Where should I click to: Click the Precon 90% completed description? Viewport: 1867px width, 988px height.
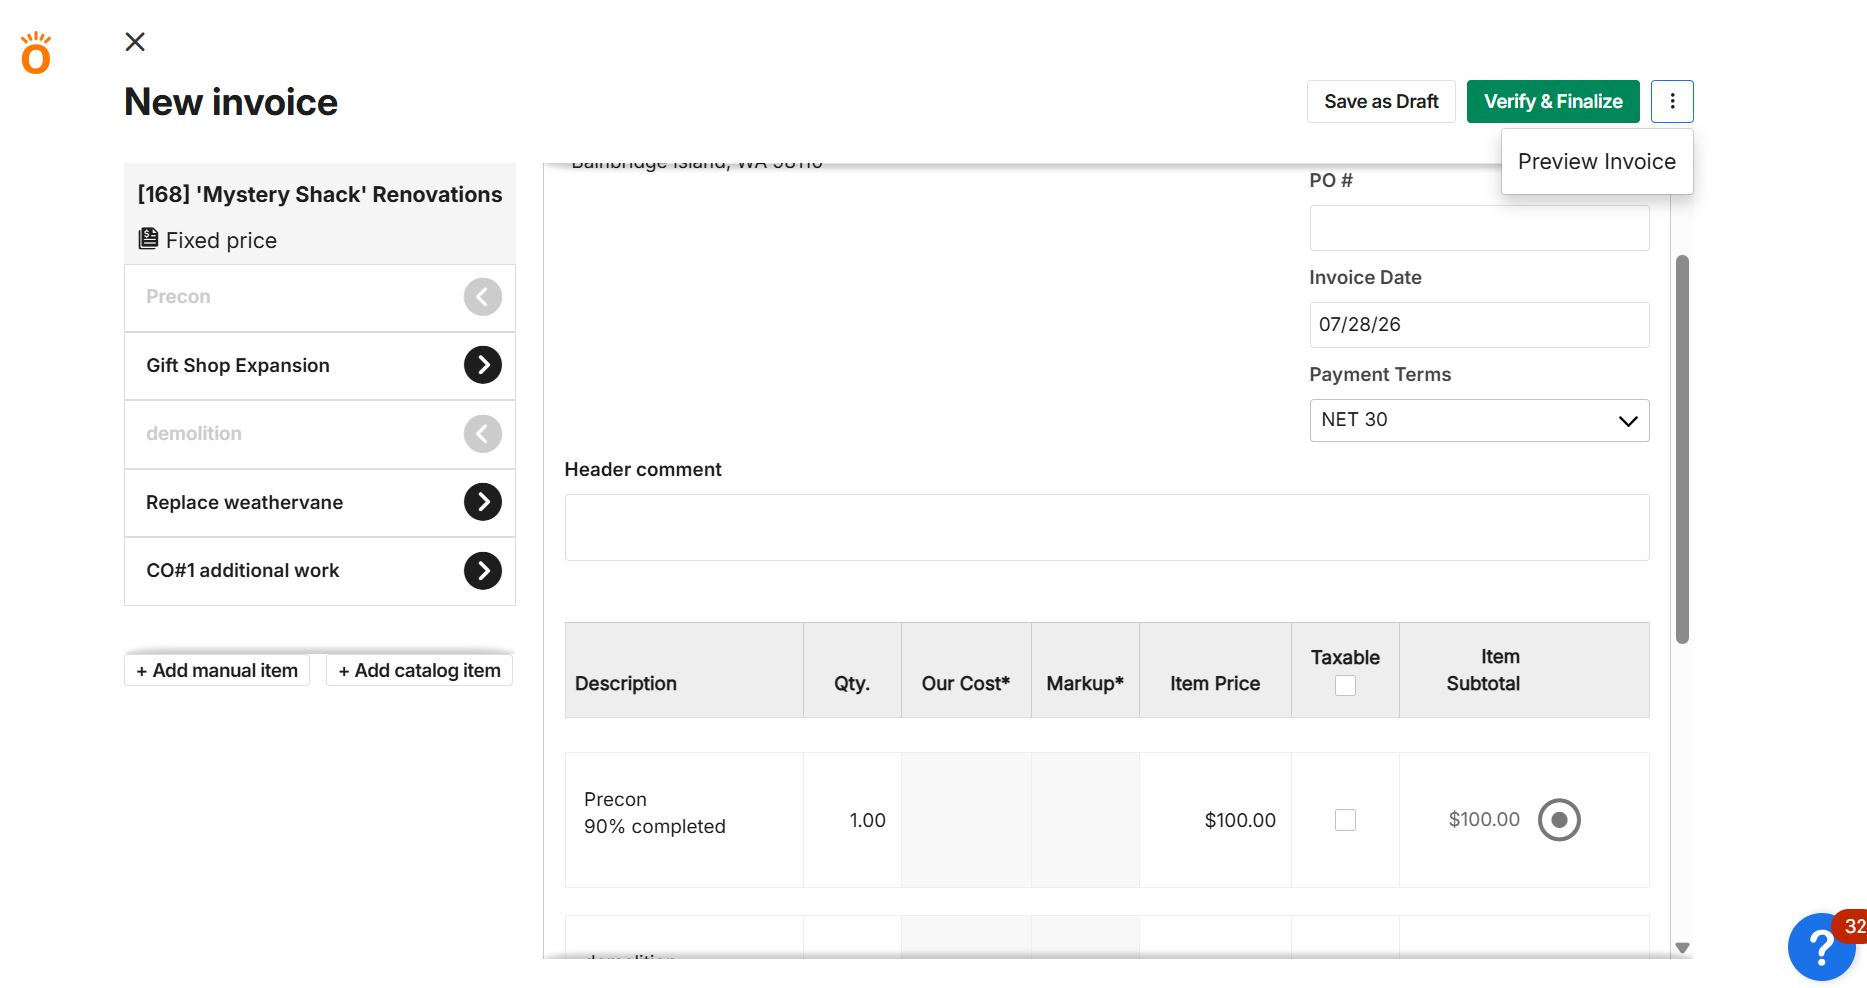click(x=655, y=813)
